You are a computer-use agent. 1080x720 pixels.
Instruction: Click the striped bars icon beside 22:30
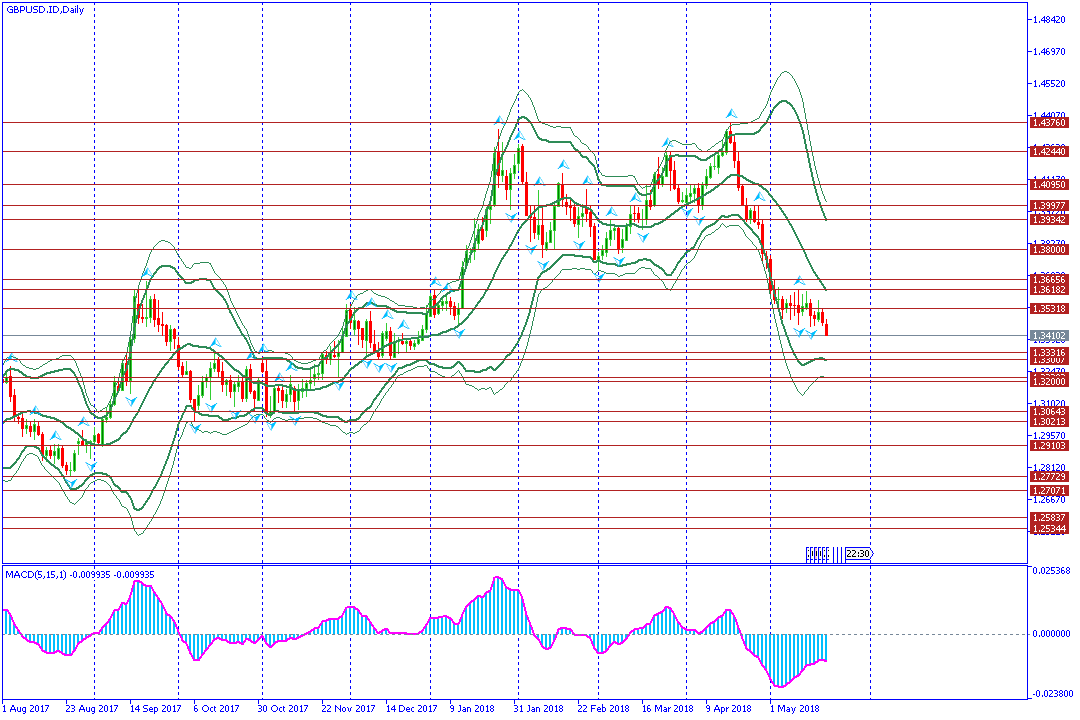pos(817,554)
